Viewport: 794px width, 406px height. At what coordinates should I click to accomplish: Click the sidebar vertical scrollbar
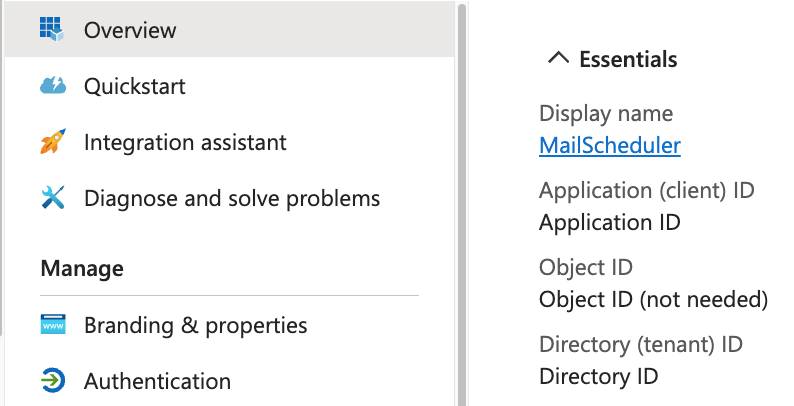tap(462, 200)
